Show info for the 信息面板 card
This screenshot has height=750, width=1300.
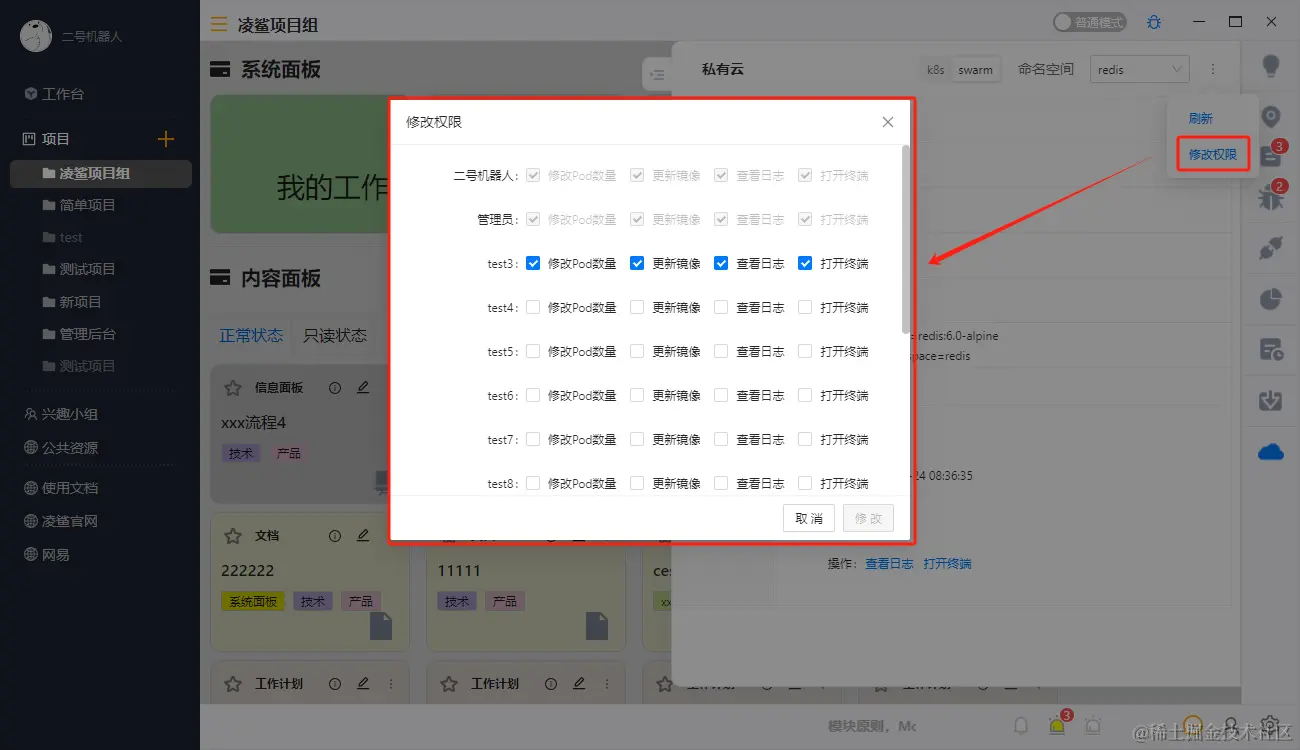click(x=335, y=387)
